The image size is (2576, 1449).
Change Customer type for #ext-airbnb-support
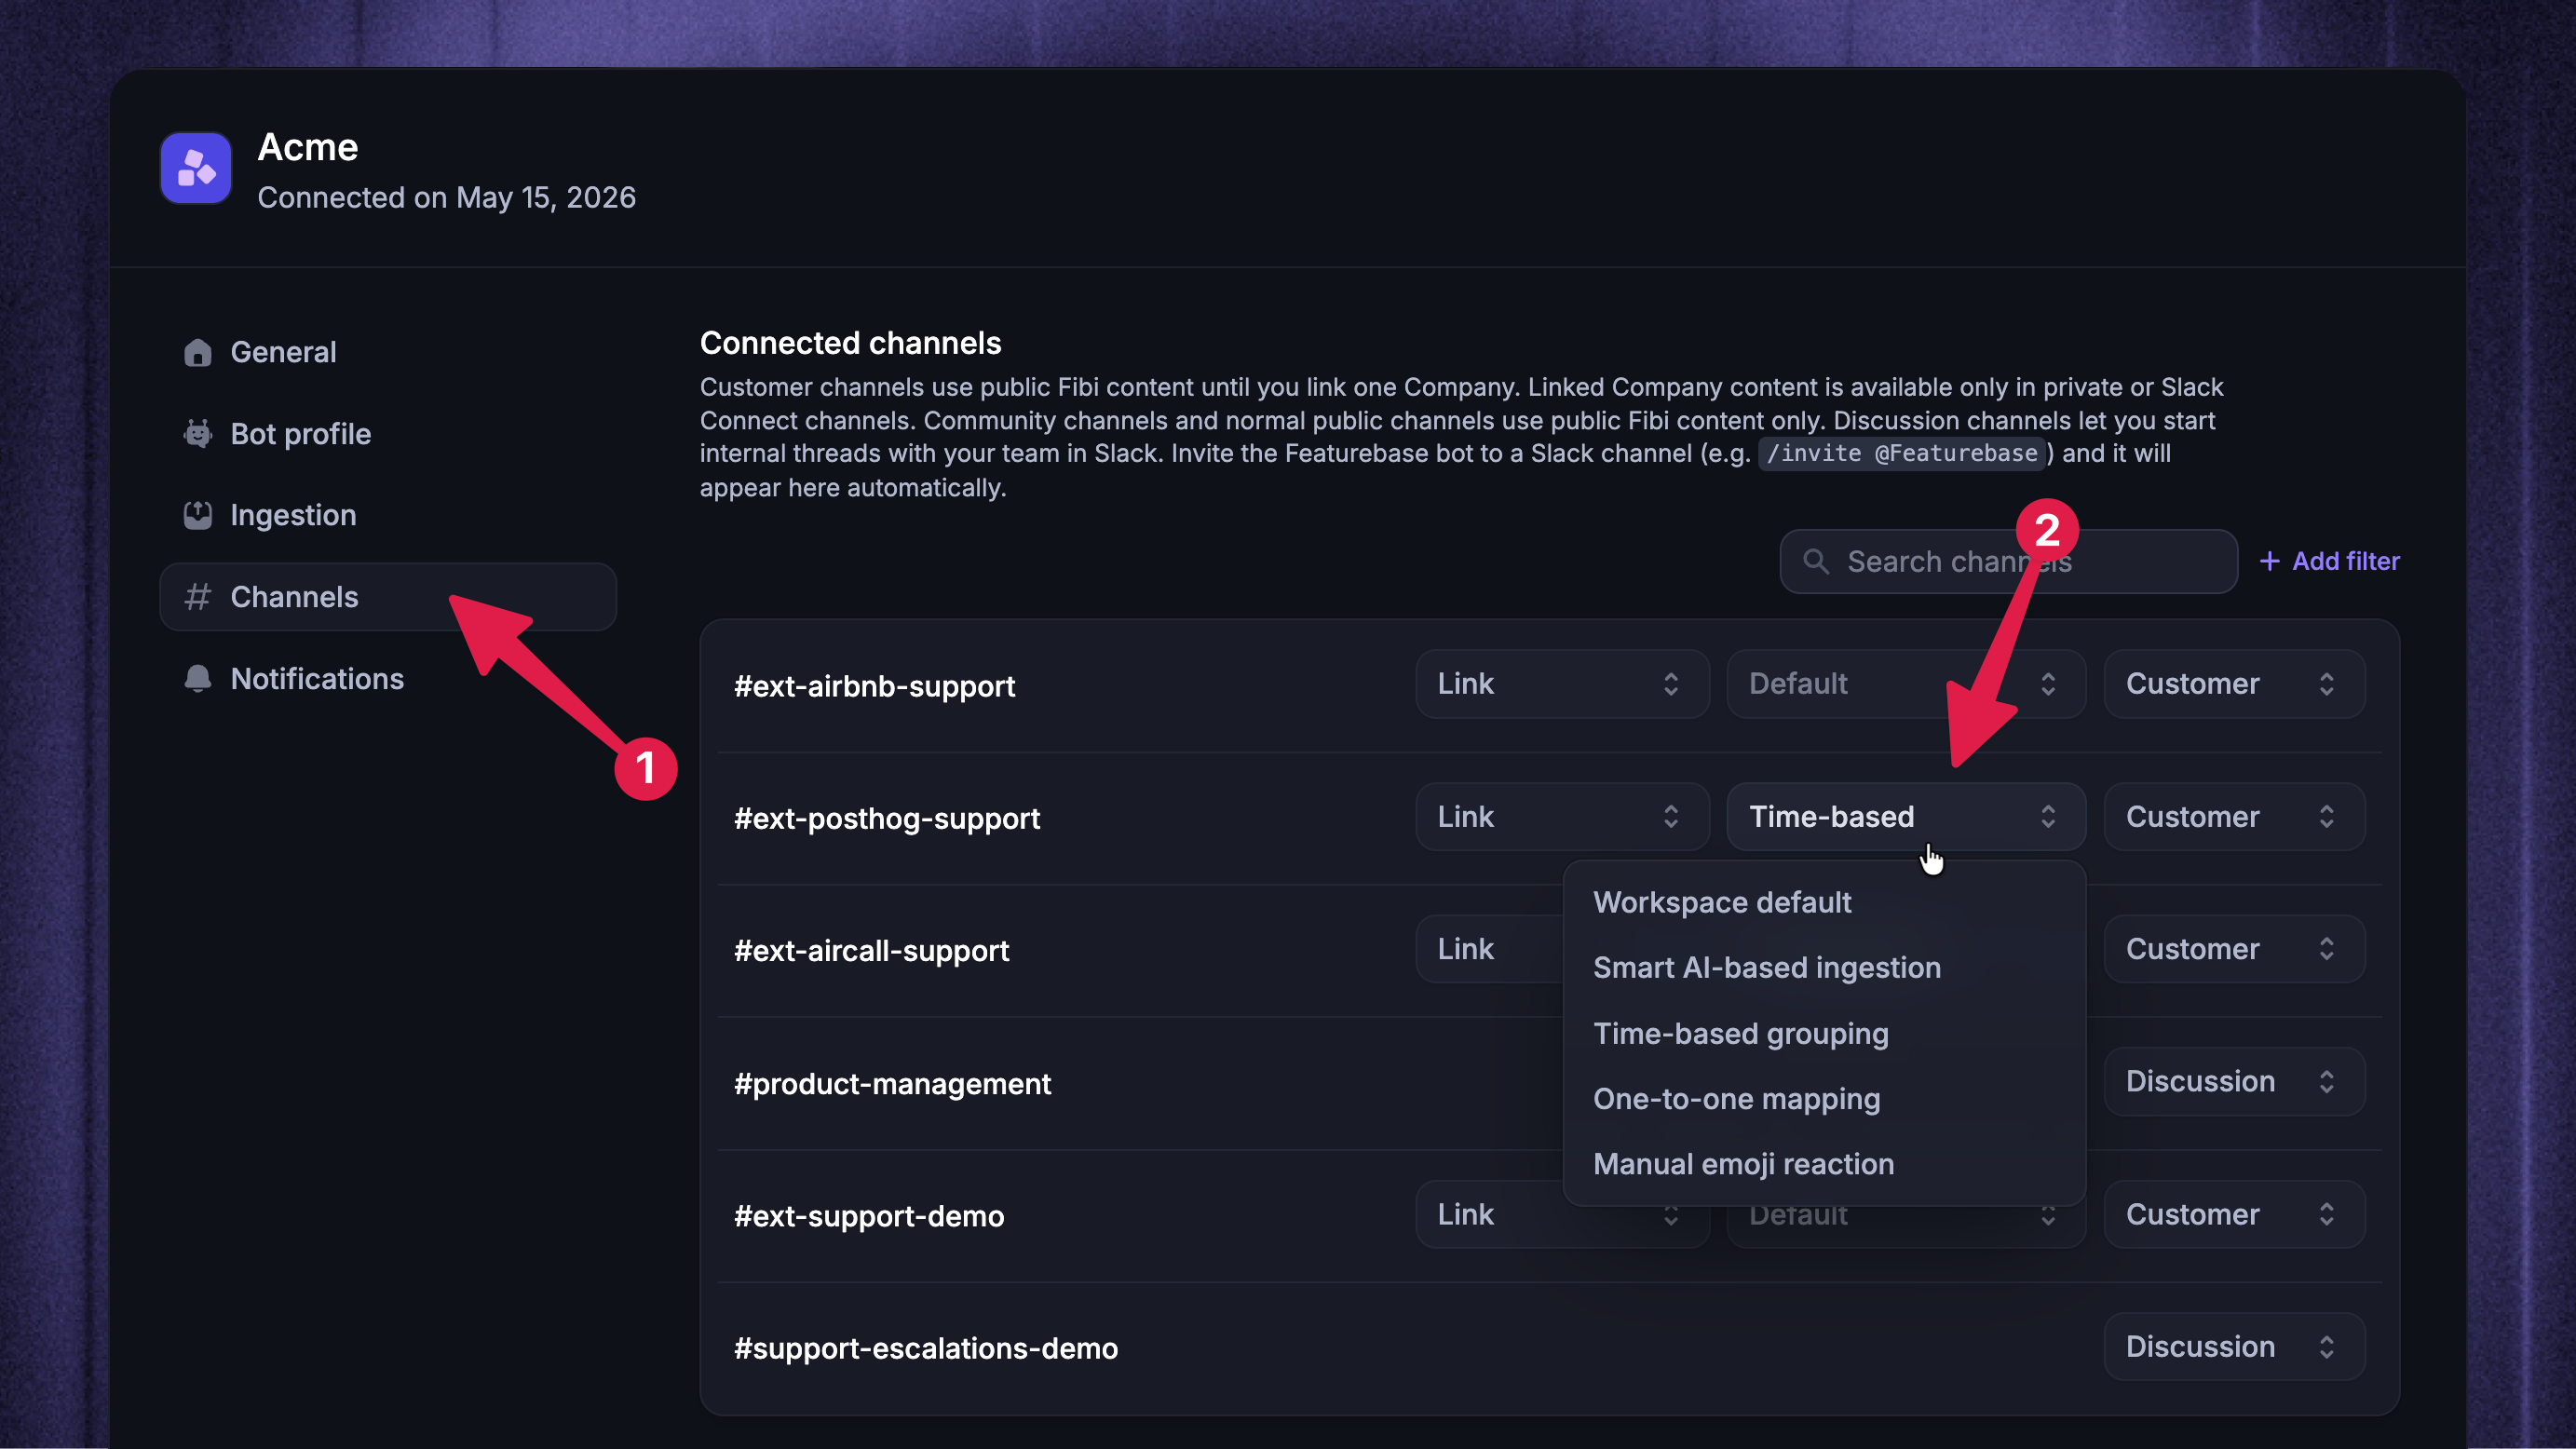click(x=2234, y=684)
